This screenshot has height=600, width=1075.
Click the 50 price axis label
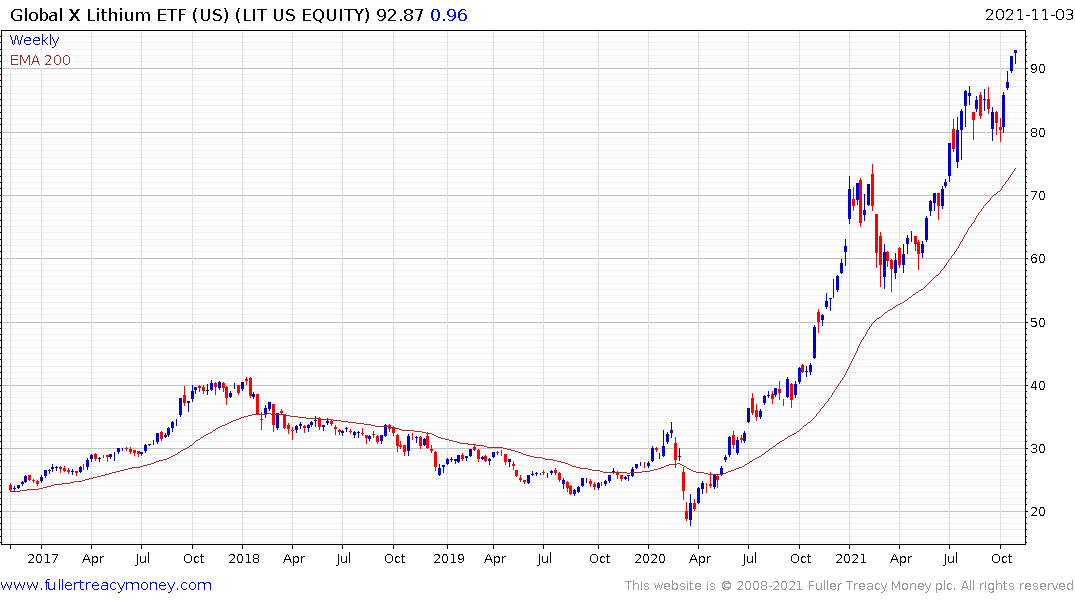click(x=1037, y=322)
